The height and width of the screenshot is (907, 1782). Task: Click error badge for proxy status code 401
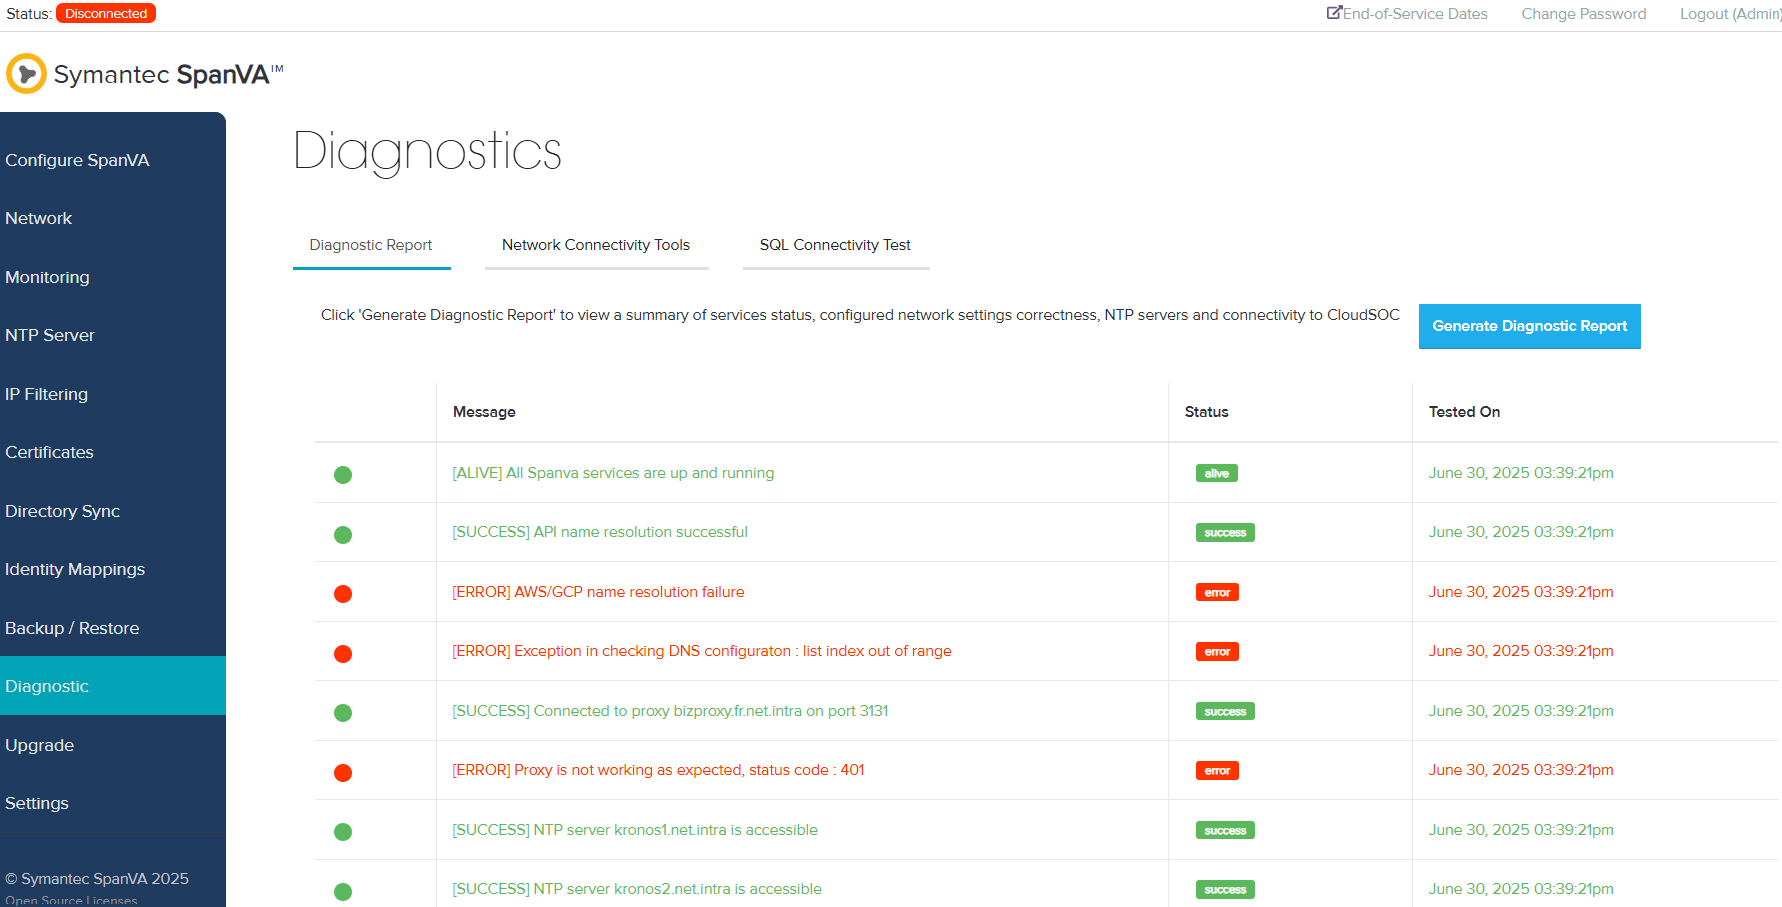pos(1217,771)
